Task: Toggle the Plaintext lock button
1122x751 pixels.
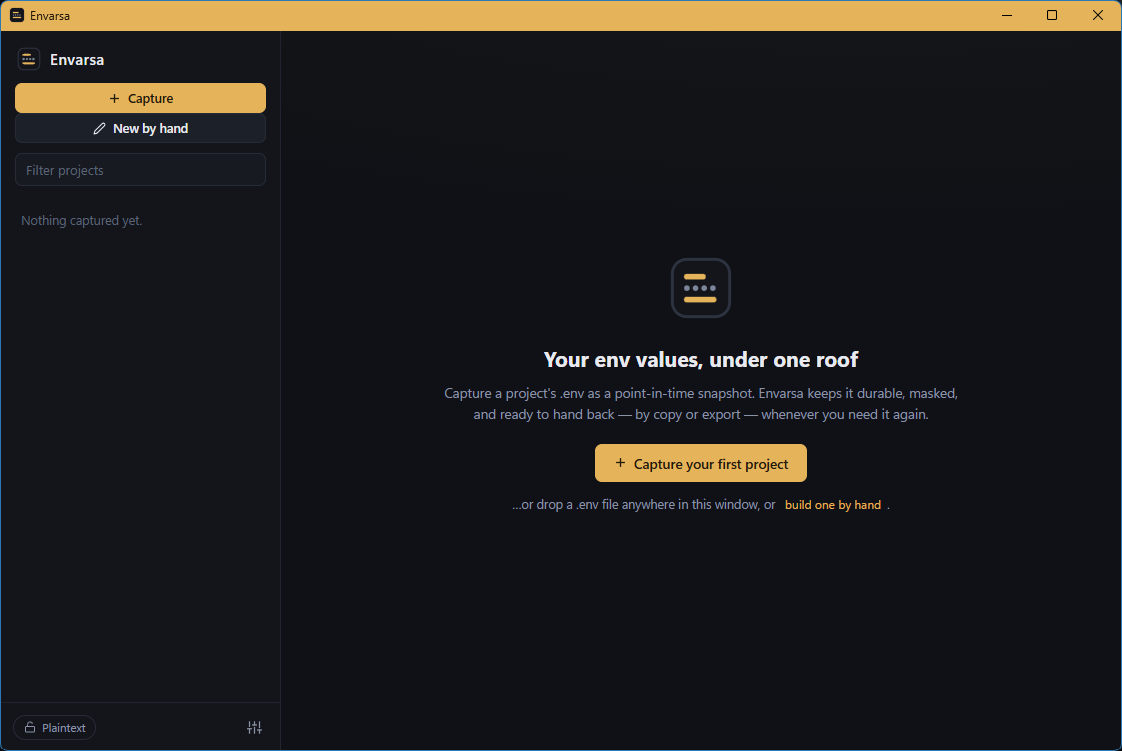Action: 55,727
